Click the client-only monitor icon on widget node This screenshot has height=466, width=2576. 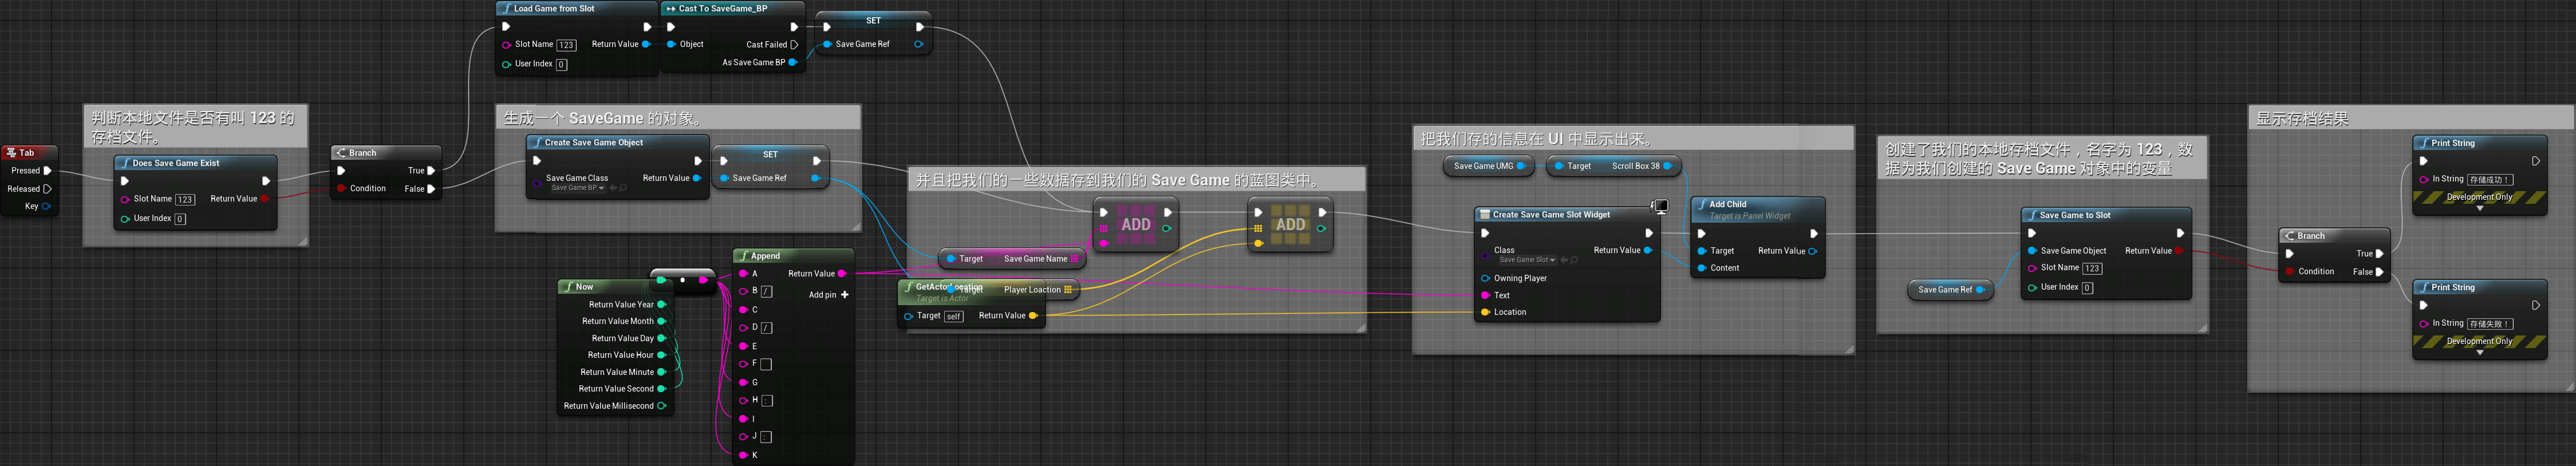point(1660,206)
